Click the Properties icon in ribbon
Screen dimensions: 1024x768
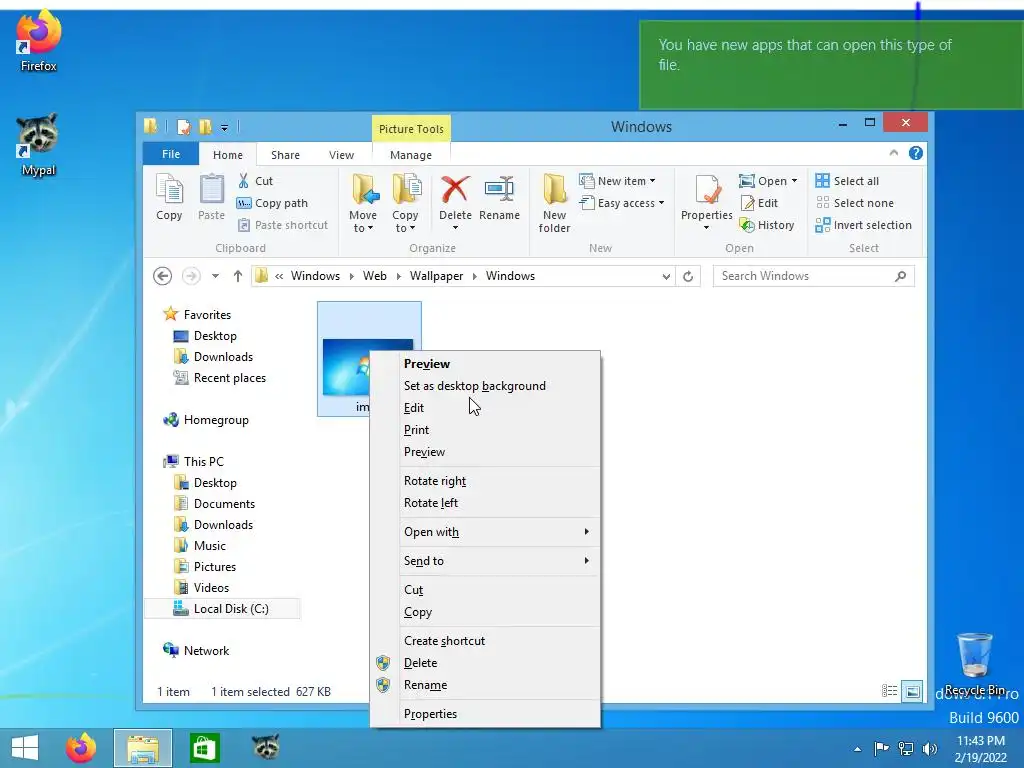[x=707, y=190]
